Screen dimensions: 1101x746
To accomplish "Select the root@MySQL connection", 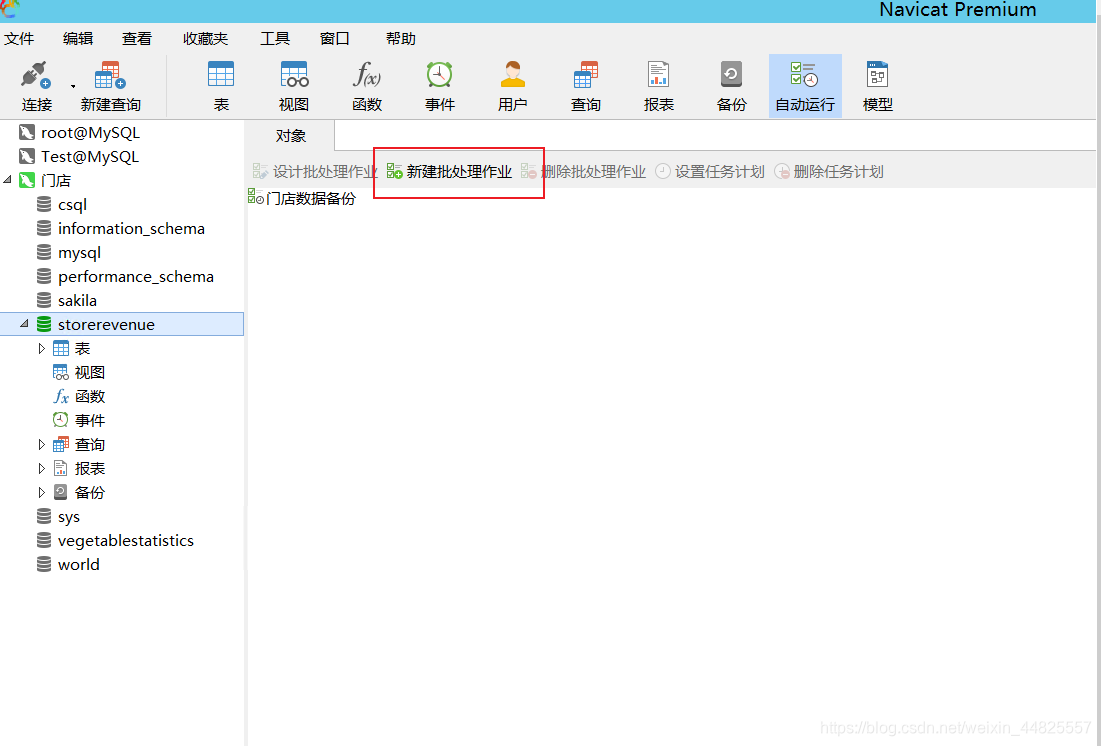I will [x=90, y=133].
